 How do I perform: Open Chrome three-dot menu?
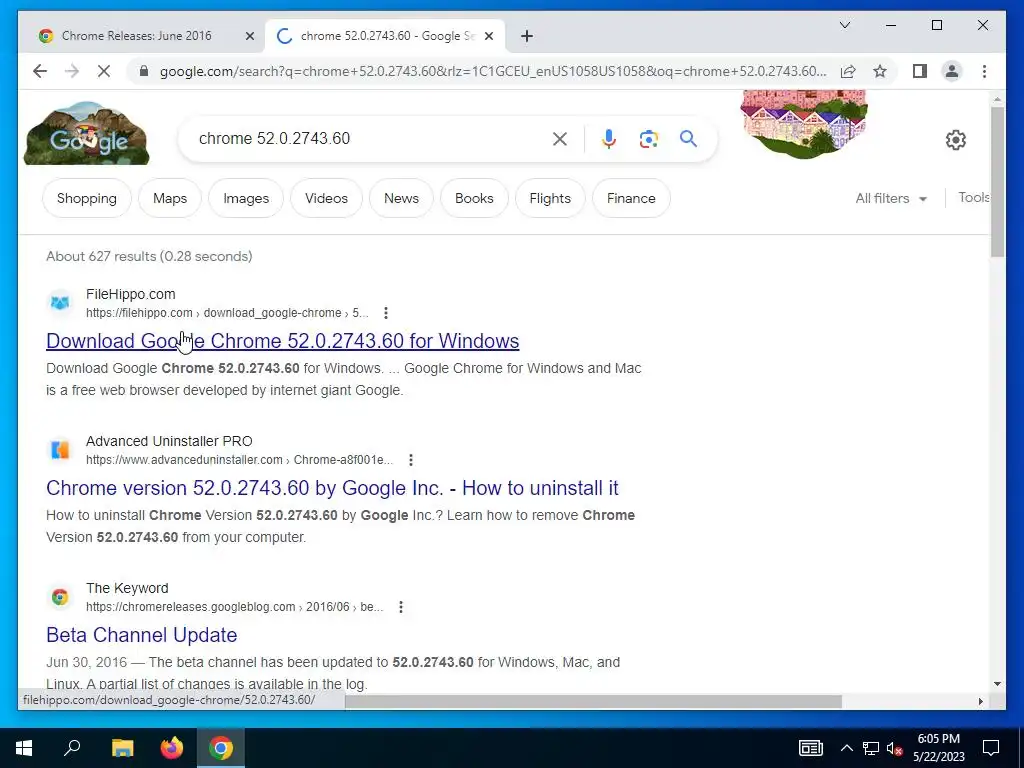coord(984,71)
